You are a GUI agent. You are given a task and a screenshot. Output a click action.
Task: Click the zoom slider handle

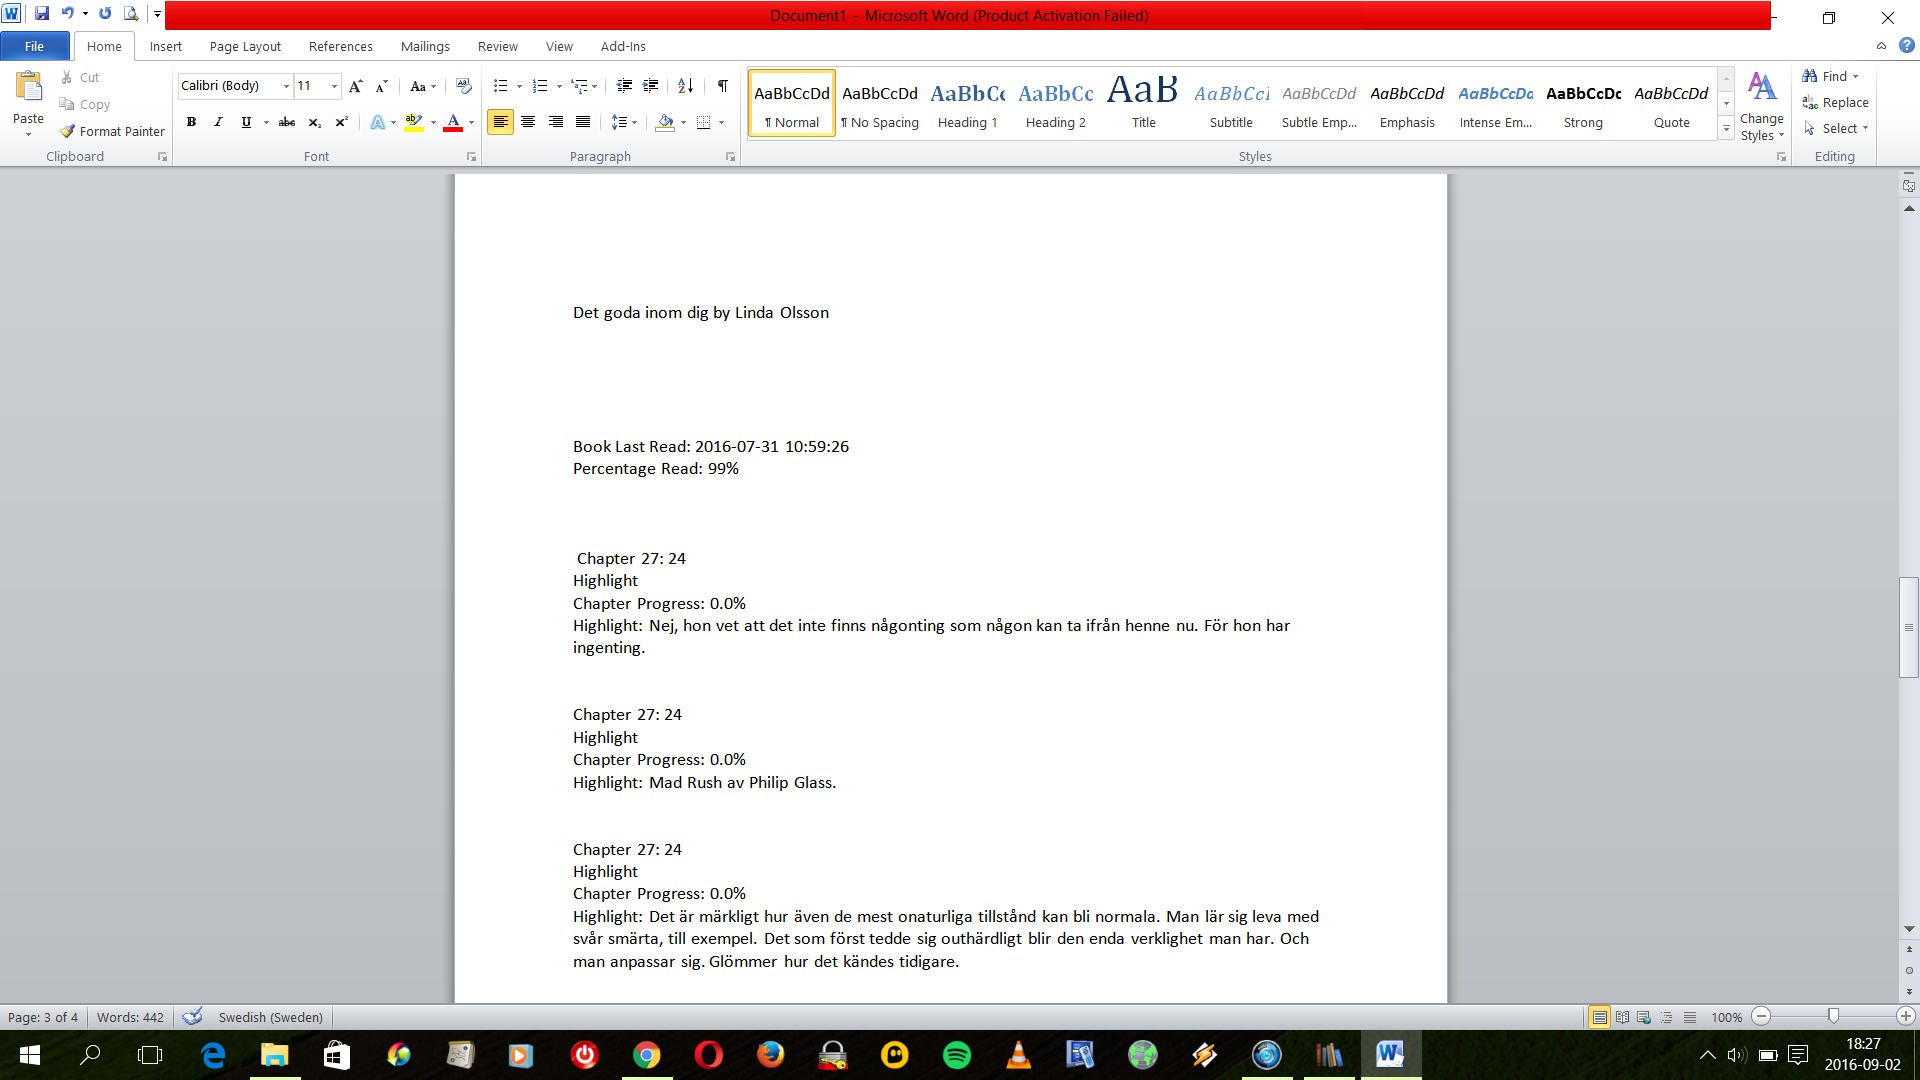(x=1833, y=1016)
